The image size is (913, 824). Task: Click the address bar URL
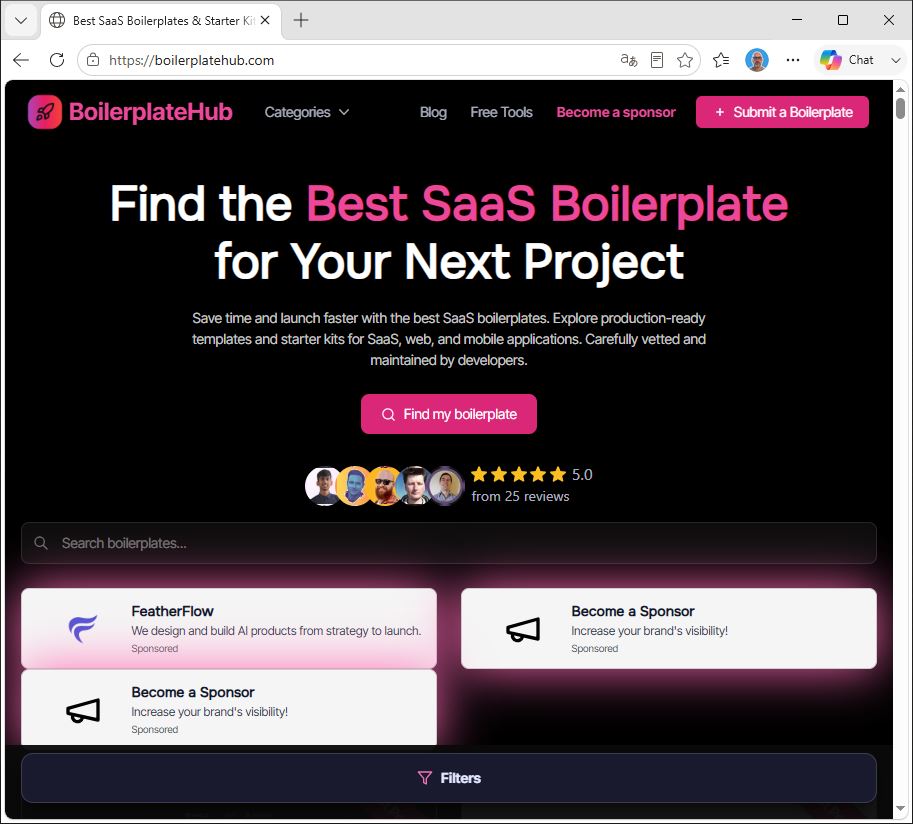pos(192,60)
